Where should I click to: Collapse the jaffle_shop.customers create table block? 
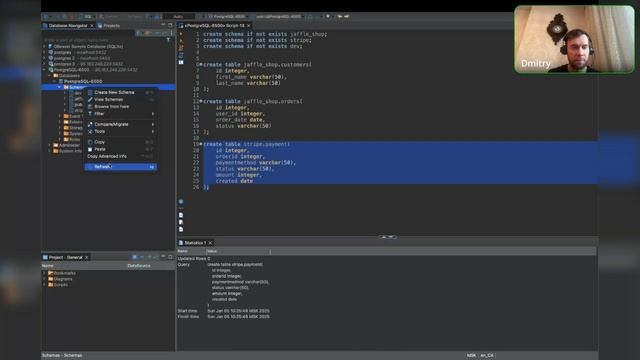(201, 64)
